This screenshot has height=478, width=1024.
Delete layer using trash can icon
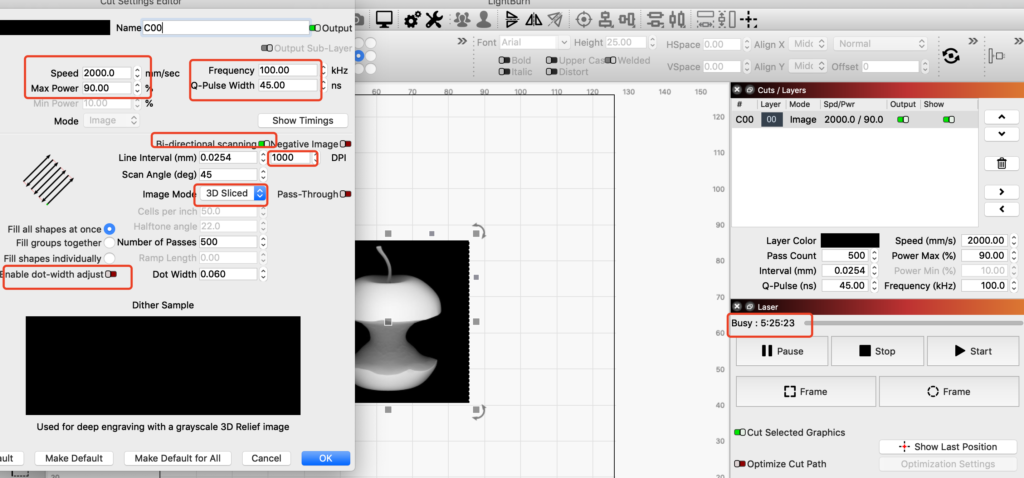point(1002,163)
